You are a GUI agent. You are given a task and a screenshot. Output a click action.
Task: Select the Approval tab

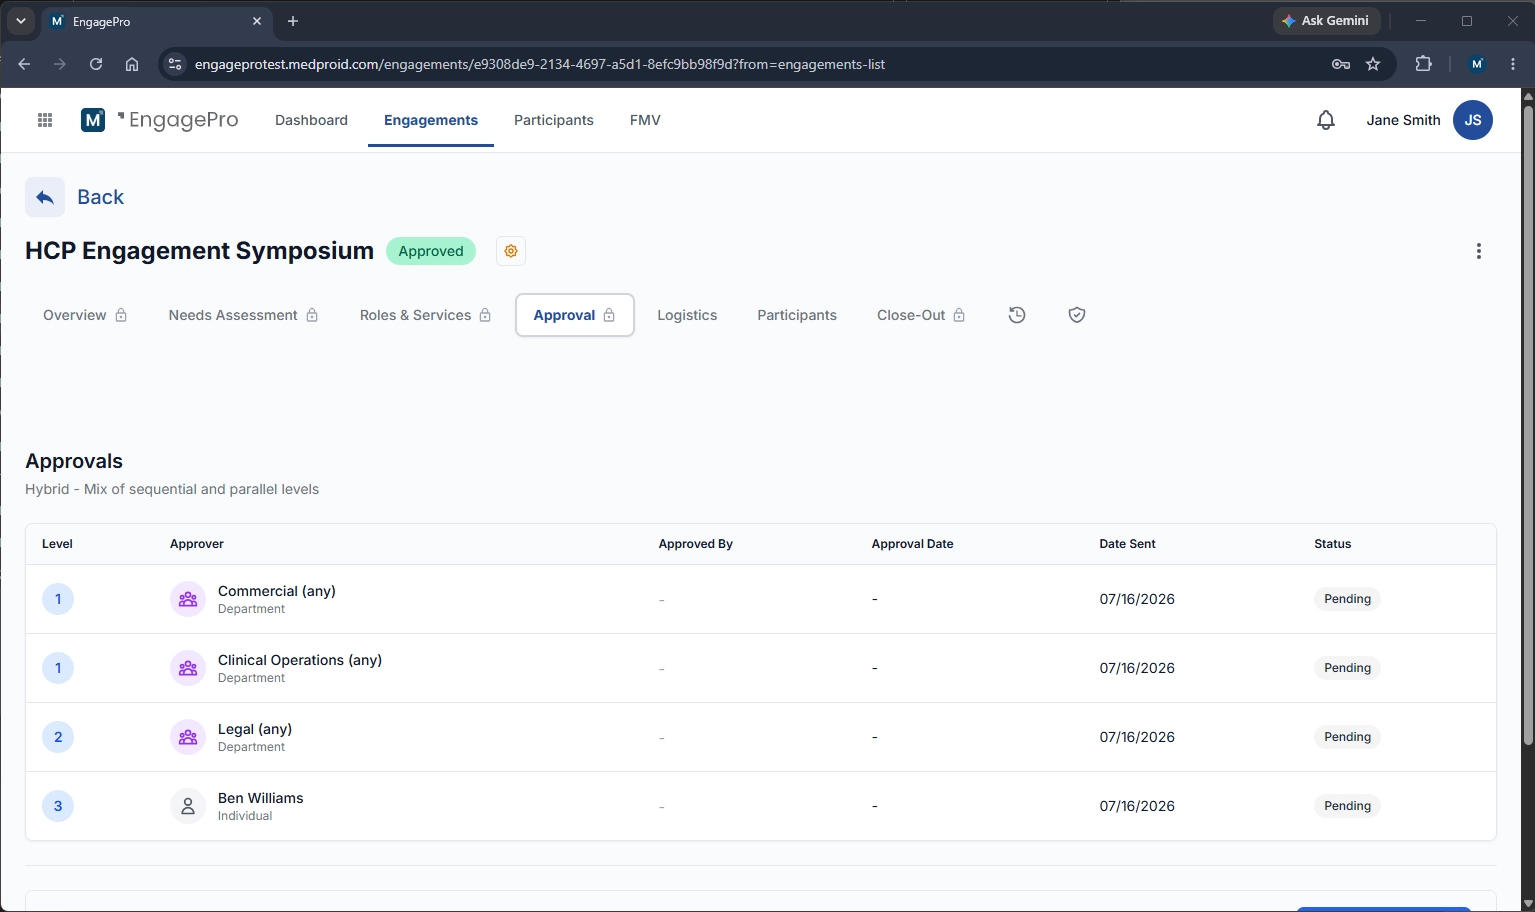coord(575,315)
